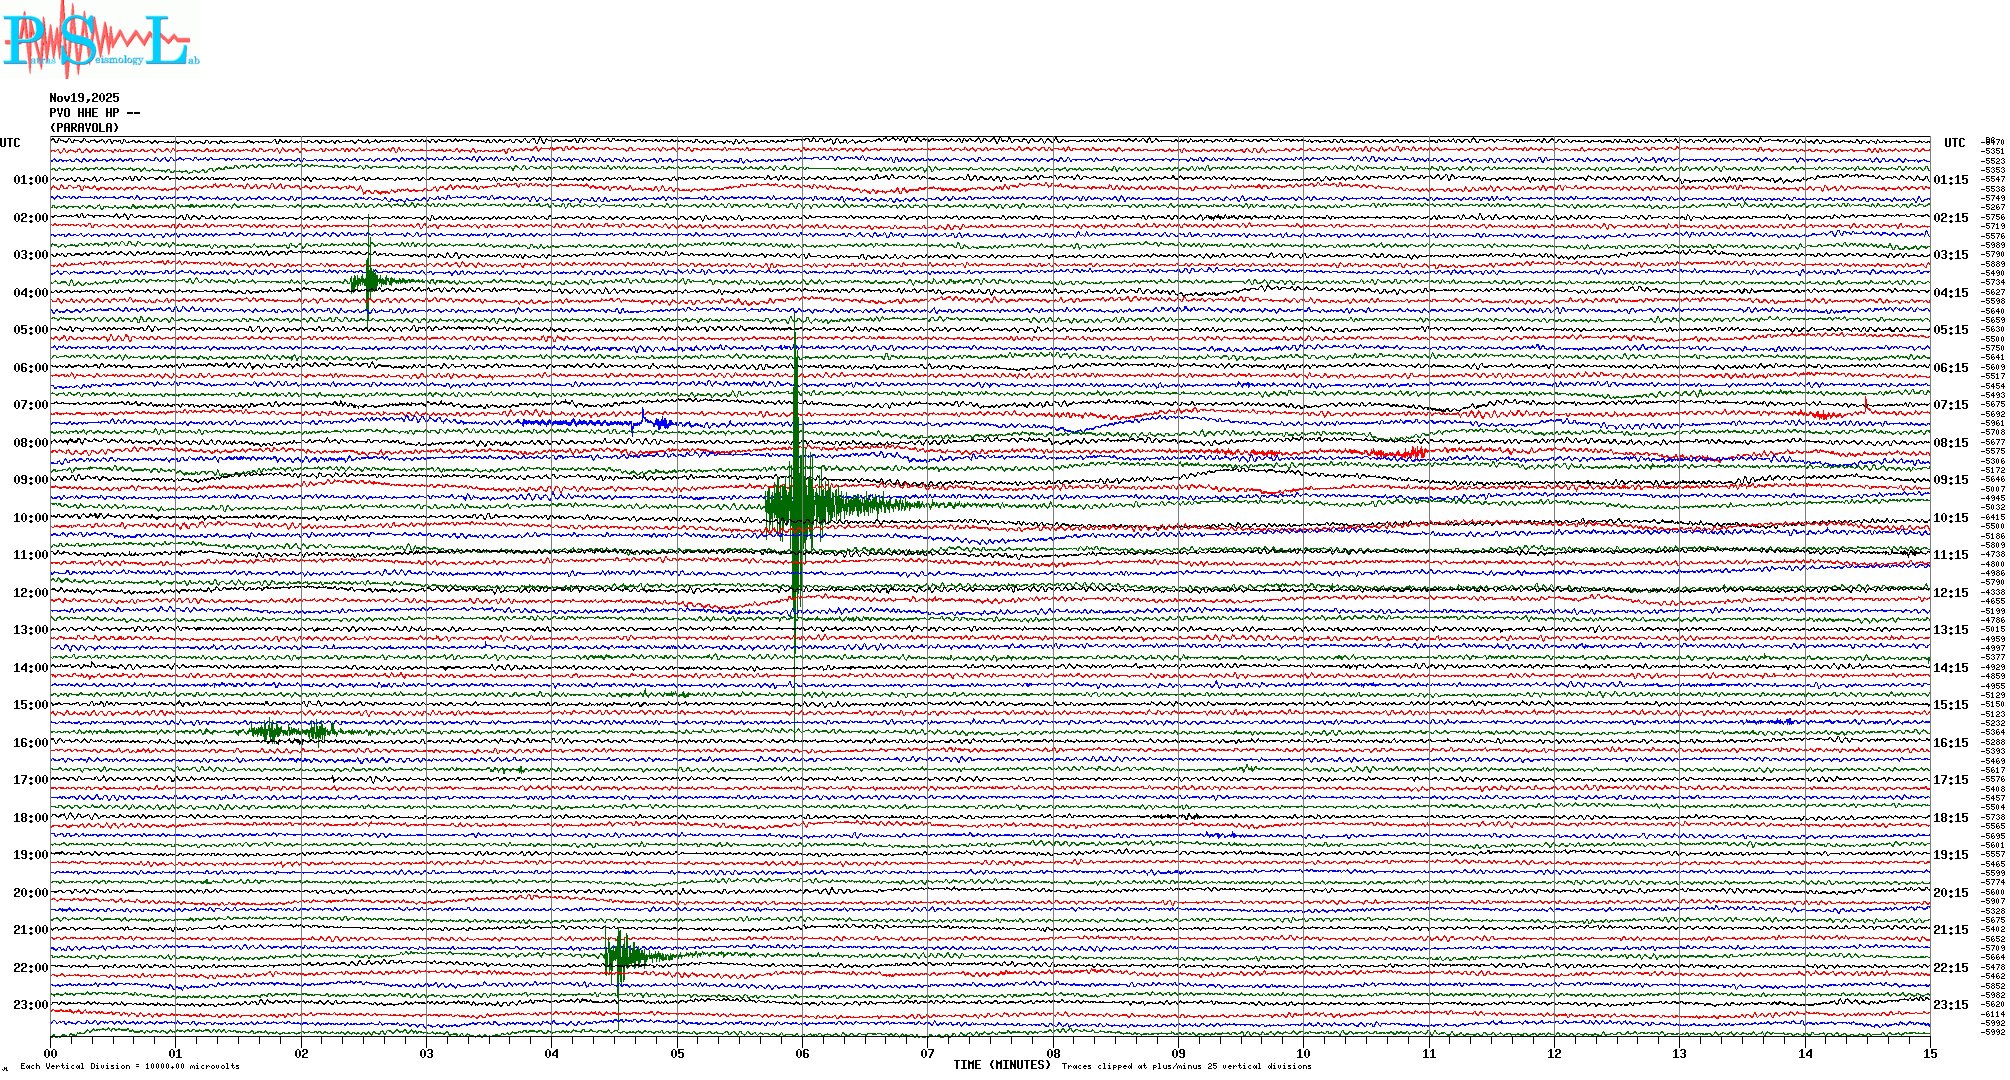Image resolution: width=2010 pixels, height=1080 pixels.
Task: Click the TIME (MINUTES) axis title
Action: (x=1002, y=1065)
